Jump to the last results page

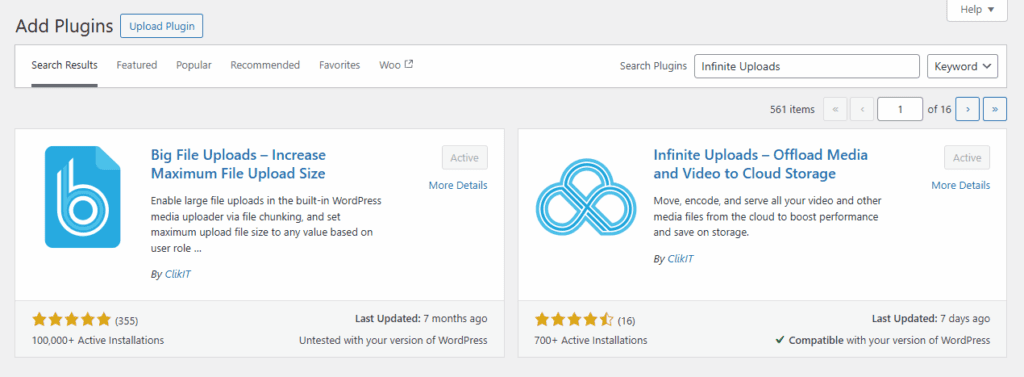click(995, 109)
